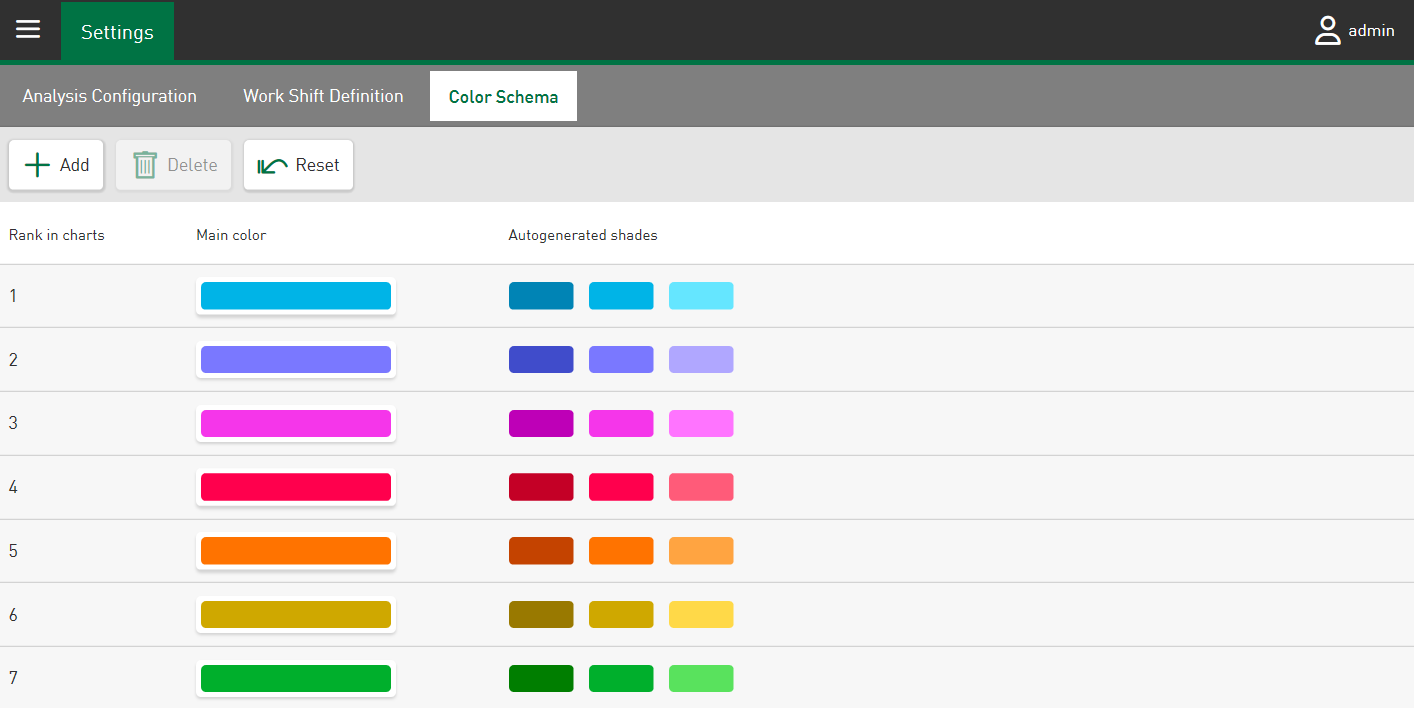This screenshot has width=1414, height=708.
Task: Click the plus icon on Add
Action: pos(37,165)
